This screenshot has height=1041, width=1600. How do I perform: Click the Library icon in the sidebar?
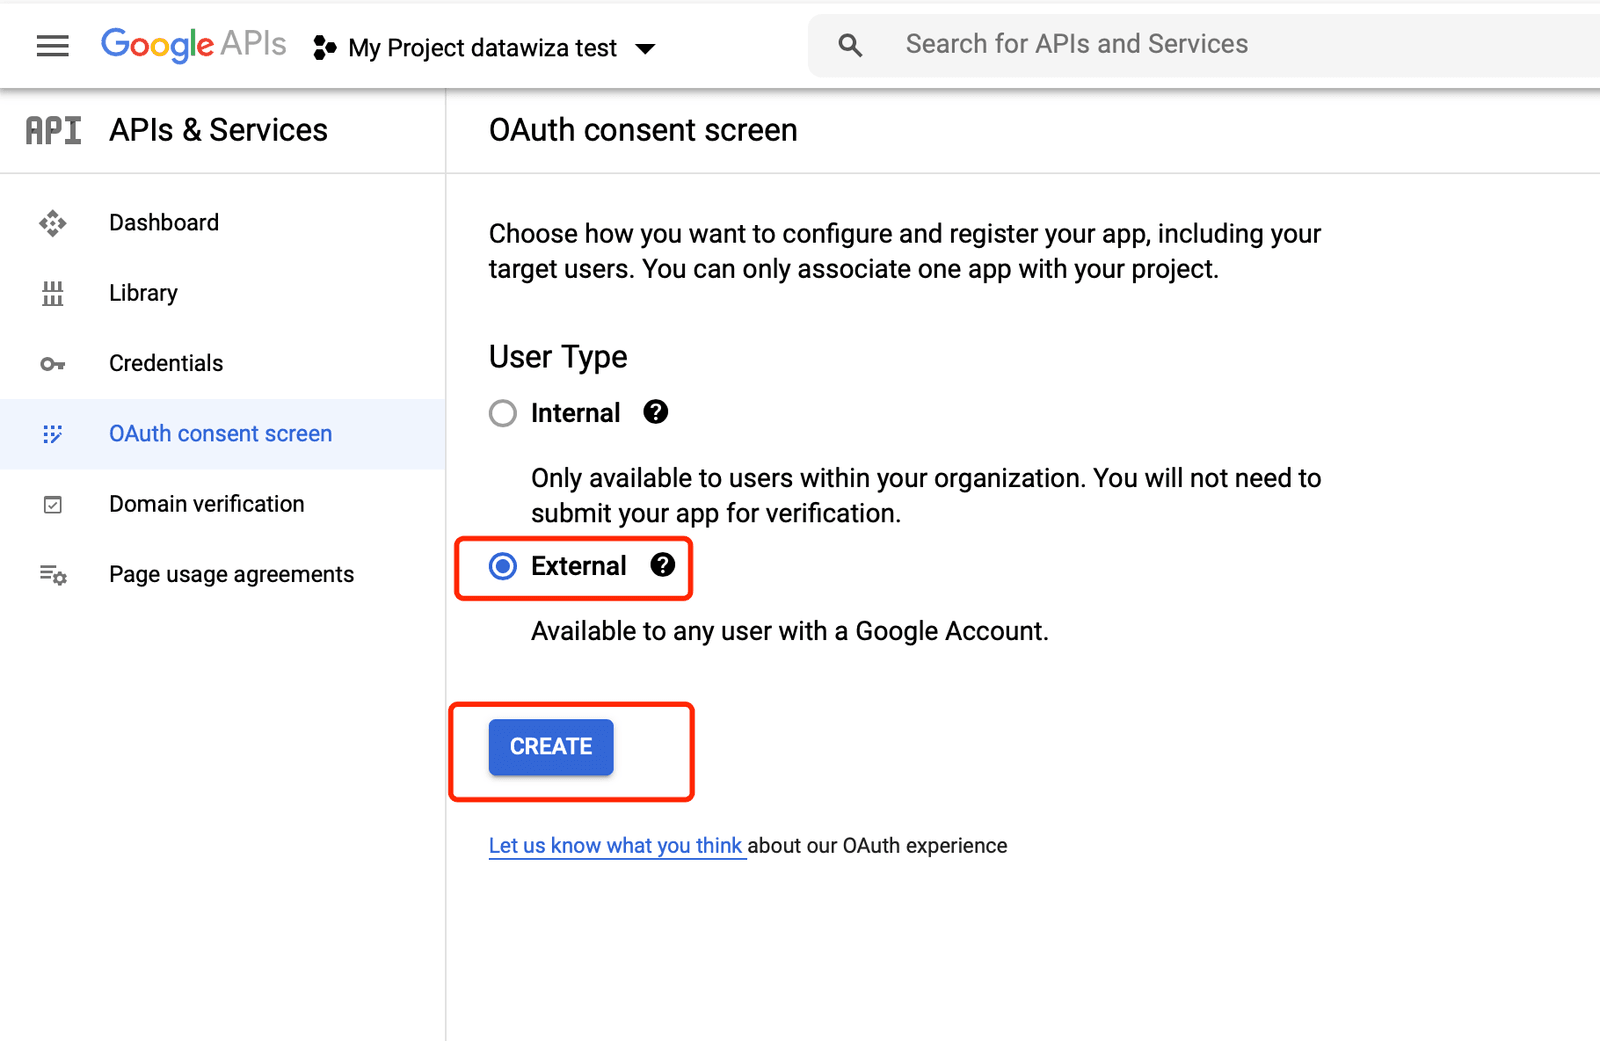tap(53, 293)
